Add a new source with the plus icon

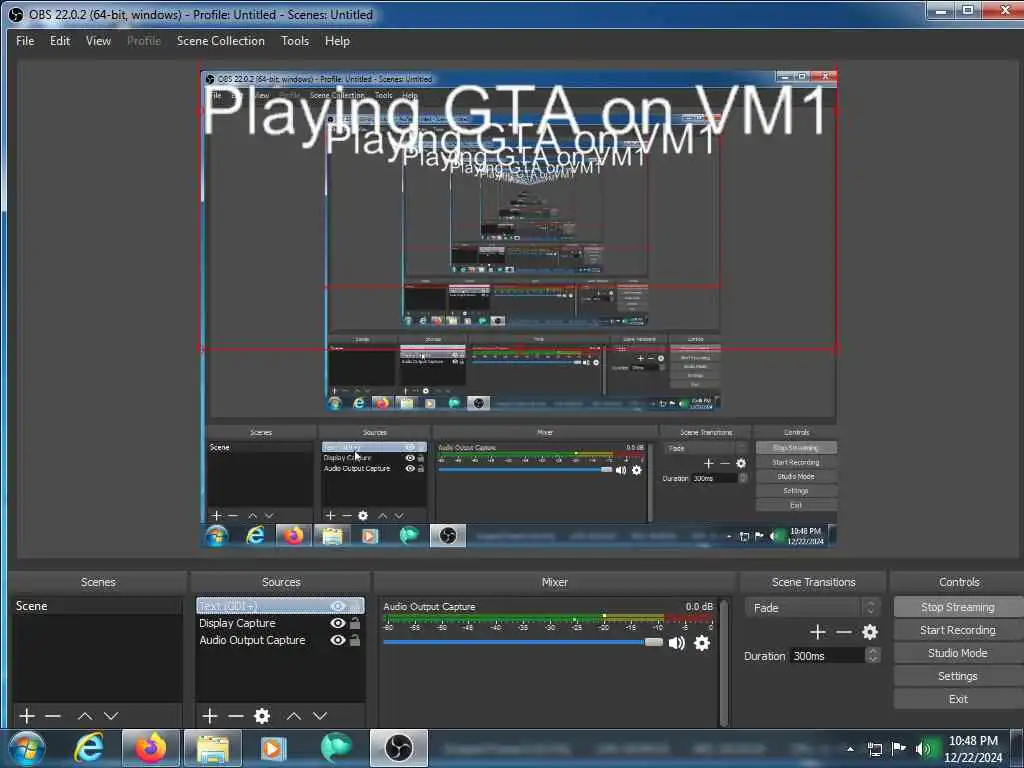[x=210, y=716]
